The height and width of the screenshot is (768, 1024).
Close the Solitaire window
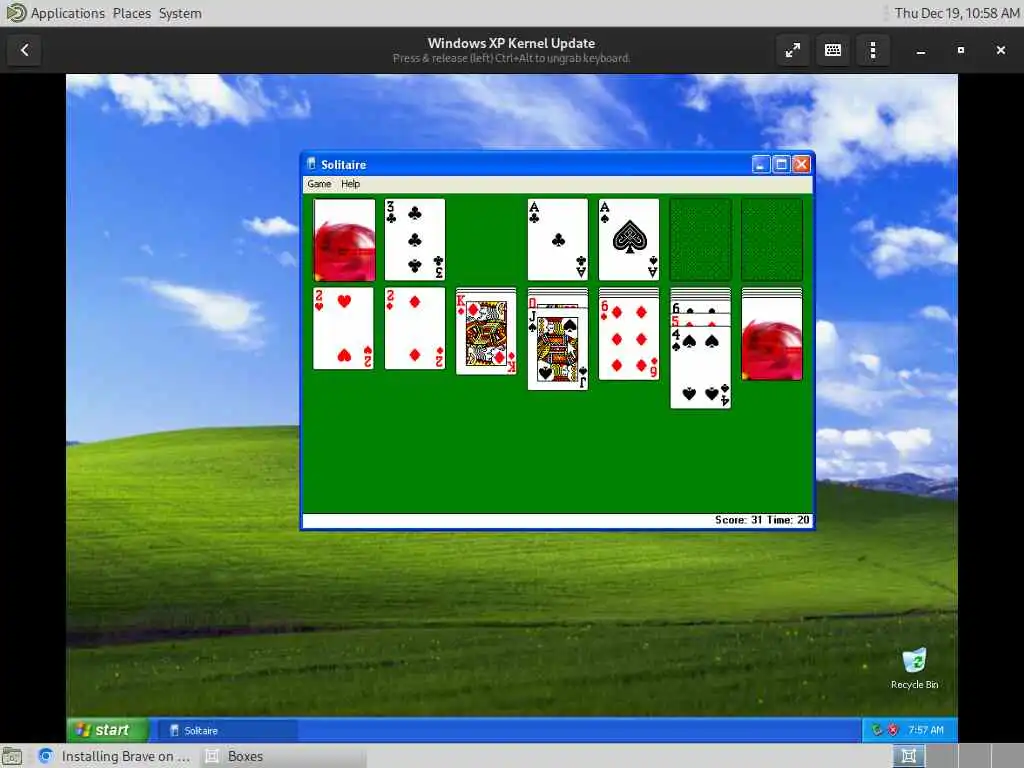[x=801, y=164]
